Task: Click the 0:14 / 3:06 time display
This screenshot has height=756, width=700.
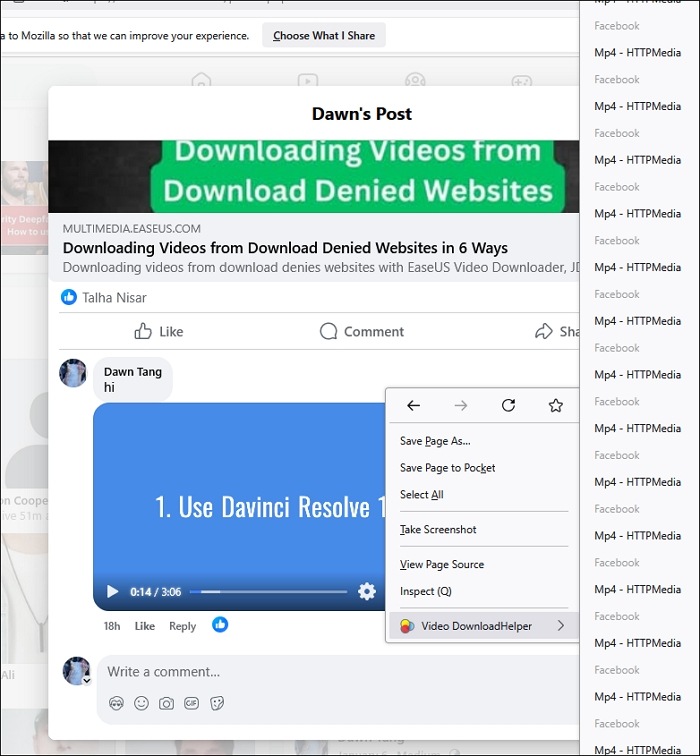Action: pyautogui.click(x=156, y=592)
